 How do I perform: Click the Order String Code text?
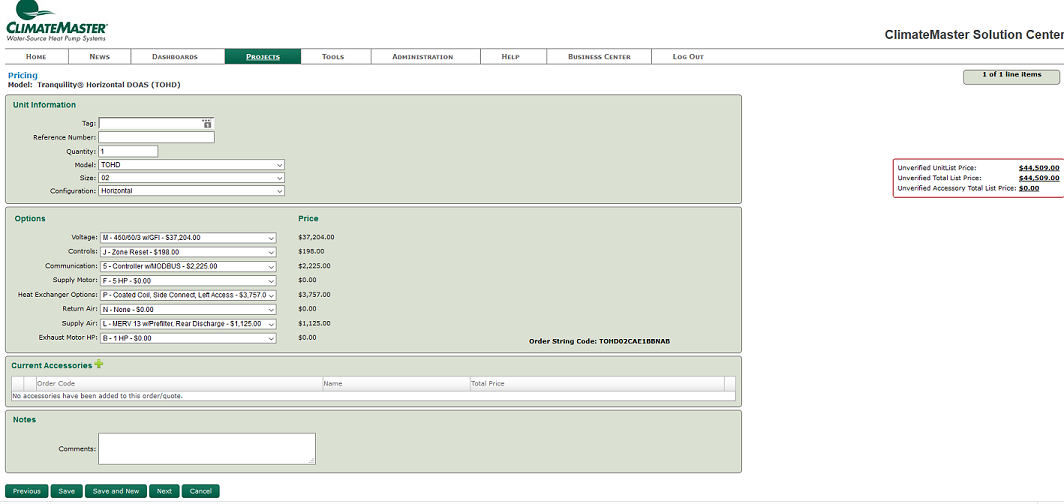point(599,341)
